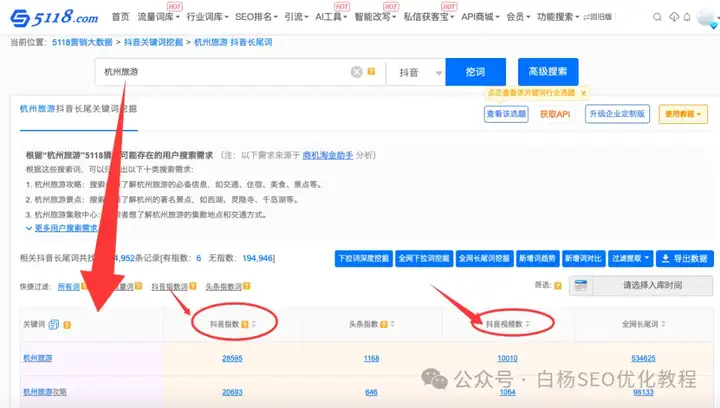Expand the SEO排名 menu
The height and width of the screenshot is (408, 720).
(x=256, y=17)
